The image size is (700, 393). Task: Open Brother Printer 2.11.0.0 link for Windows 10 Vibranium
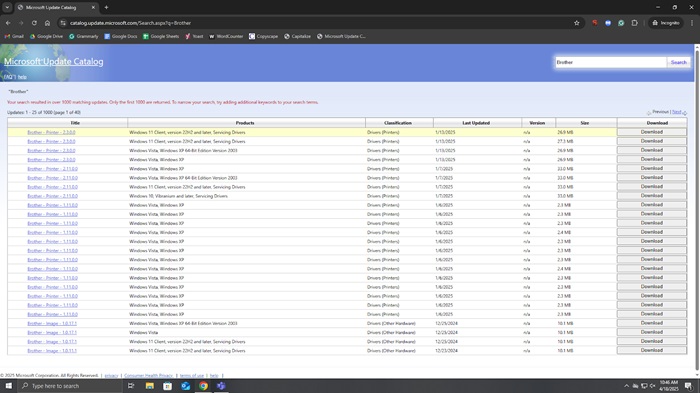click(x=52, y=196)
